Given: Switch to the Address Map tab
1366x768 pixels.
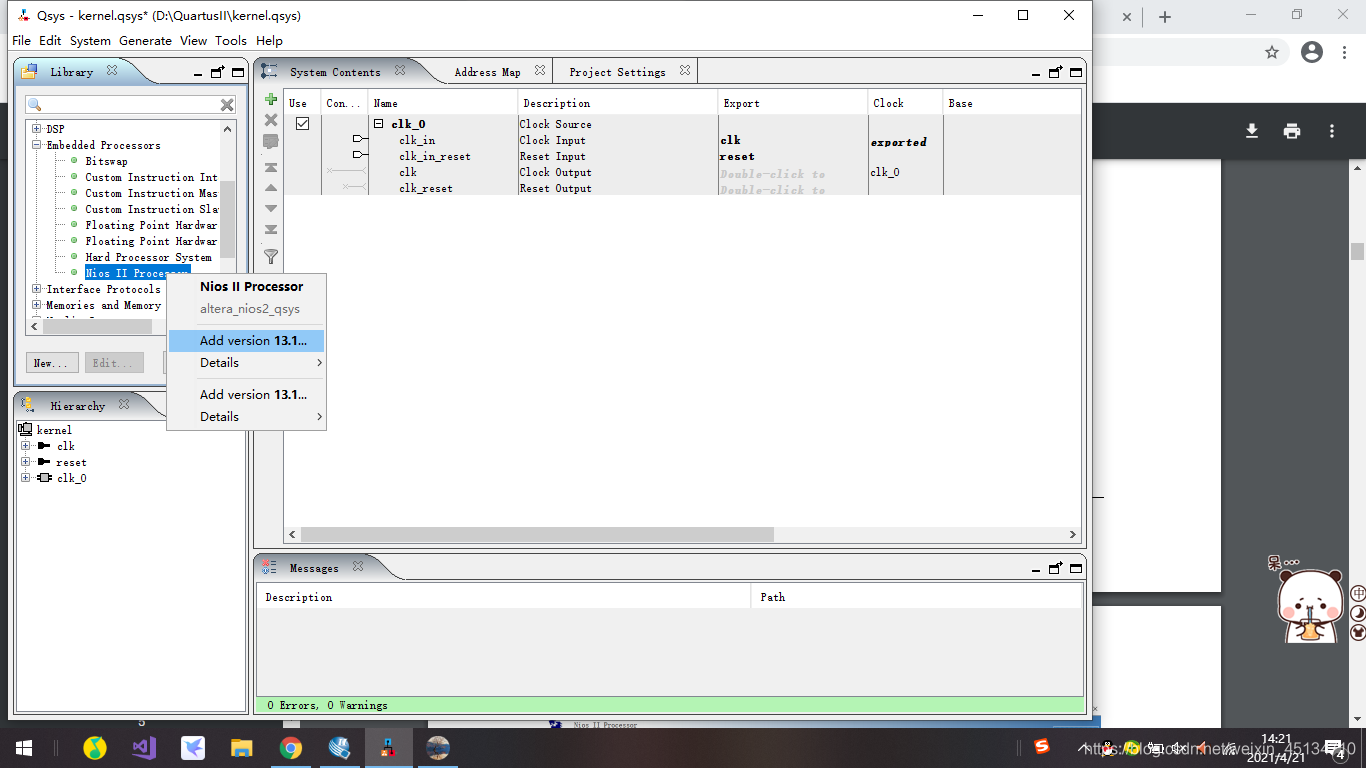Looking at the screenshot, I should click(487, 72).
